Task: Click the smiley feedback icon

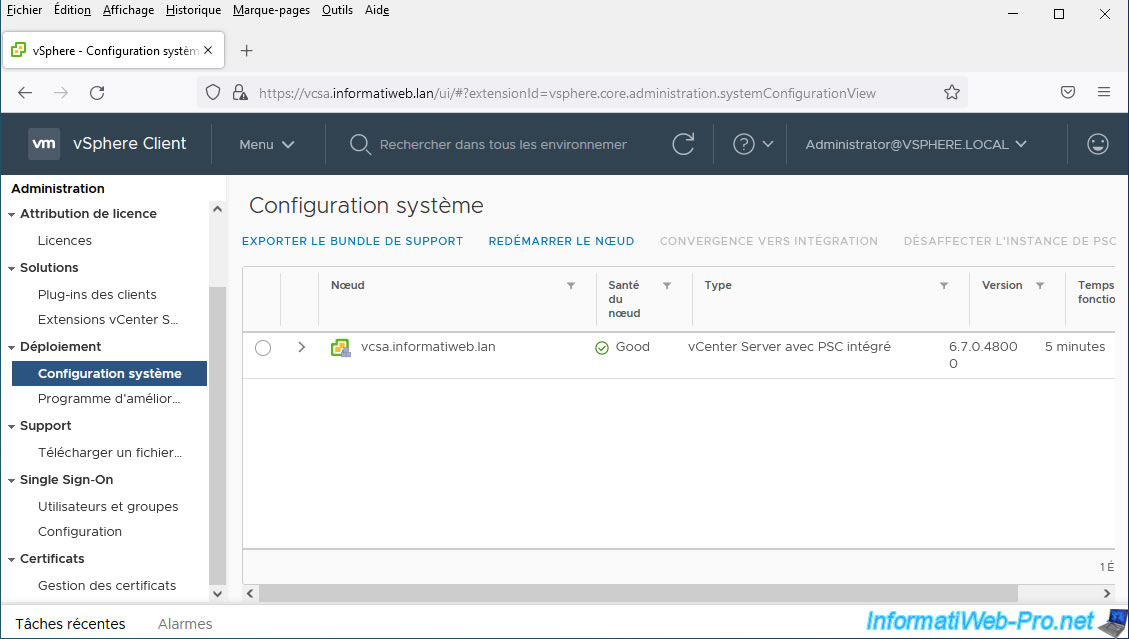Action: [x=1097, y=144]
